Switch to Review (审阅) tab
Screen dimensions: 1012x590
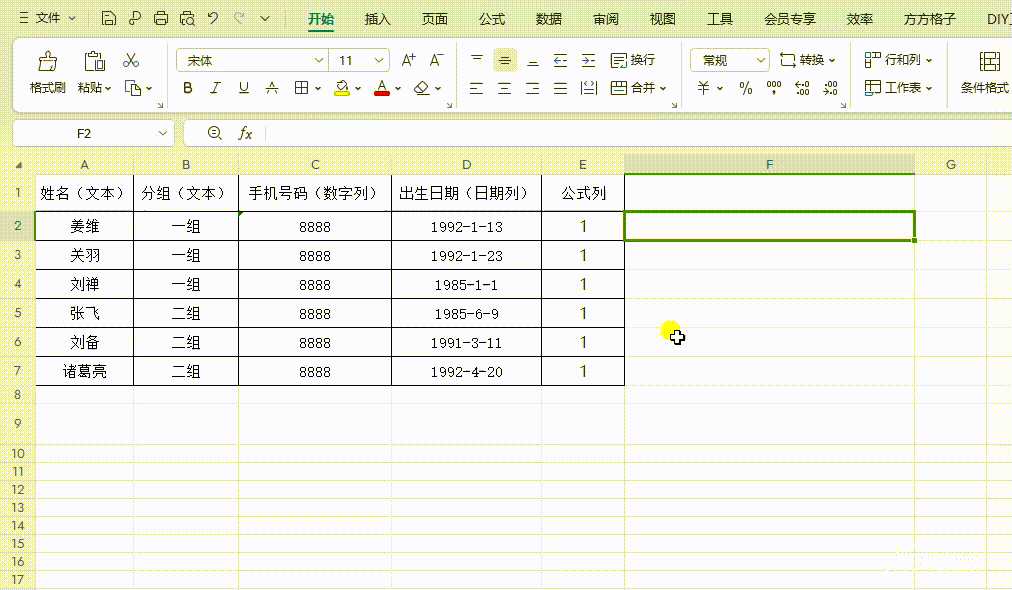coord(605,19)
